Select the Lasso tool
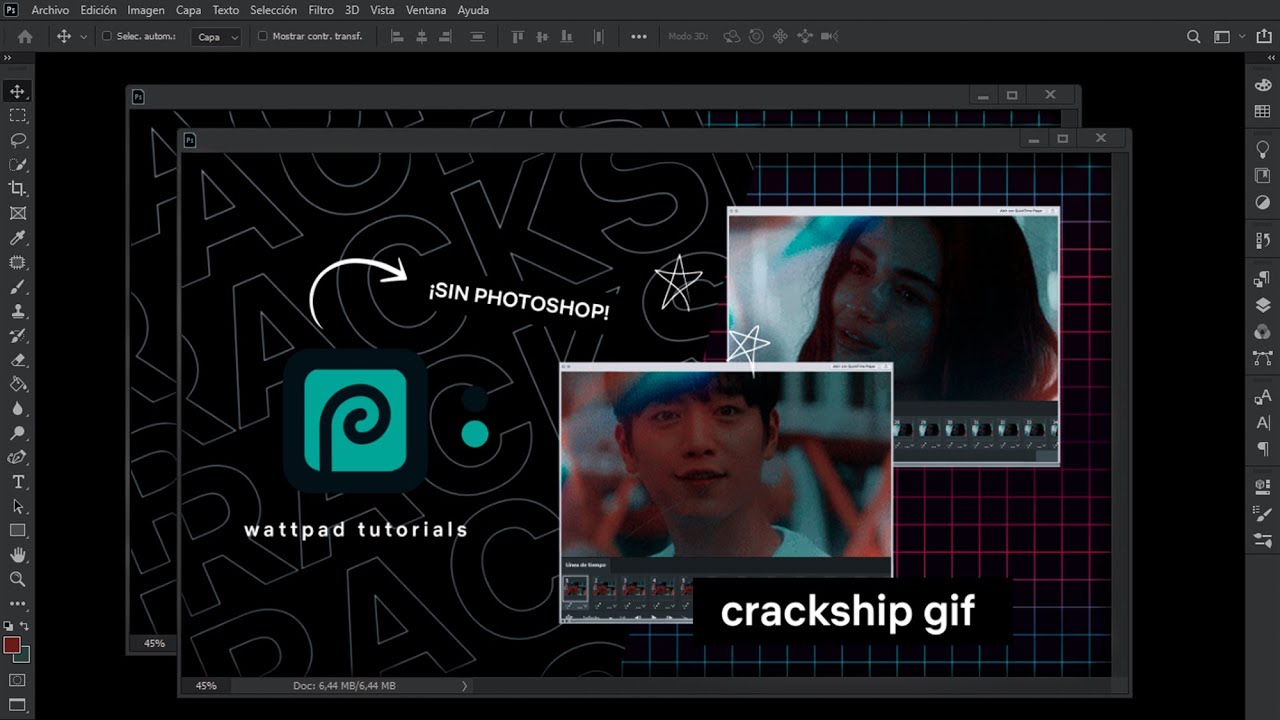This screenshot has height=720, width=1280. point(17,140)
